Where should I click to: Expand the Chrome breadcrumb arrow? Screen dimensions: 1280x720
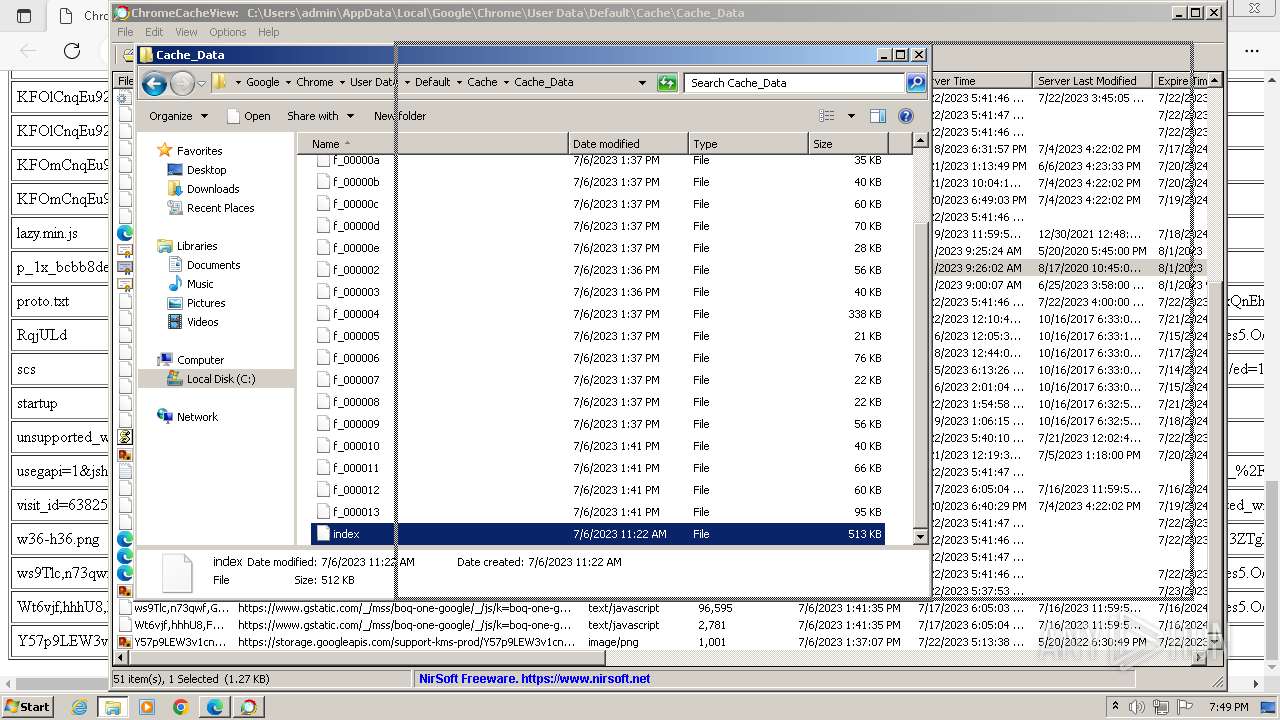tap(342, 83)
